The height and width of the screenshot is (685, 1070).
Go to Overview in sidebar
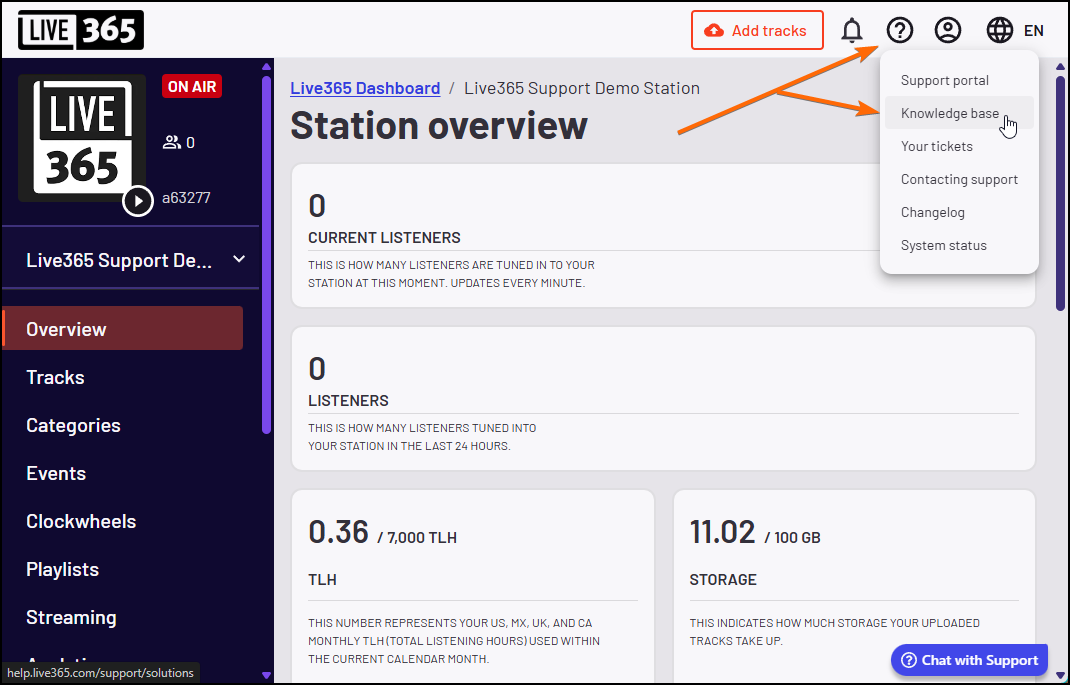pos(123,328)
